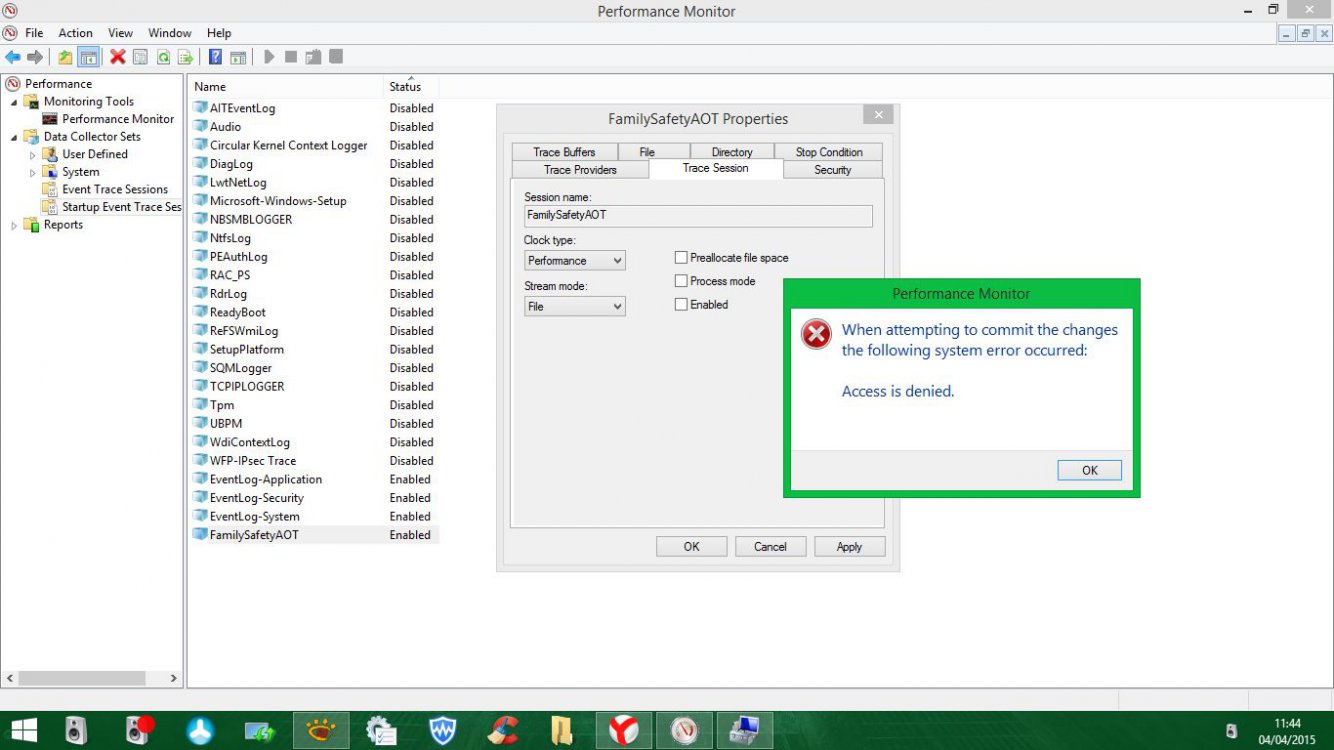
Task: Expand the System tree node
Action: pyautogui.click(x=32, y=172)
